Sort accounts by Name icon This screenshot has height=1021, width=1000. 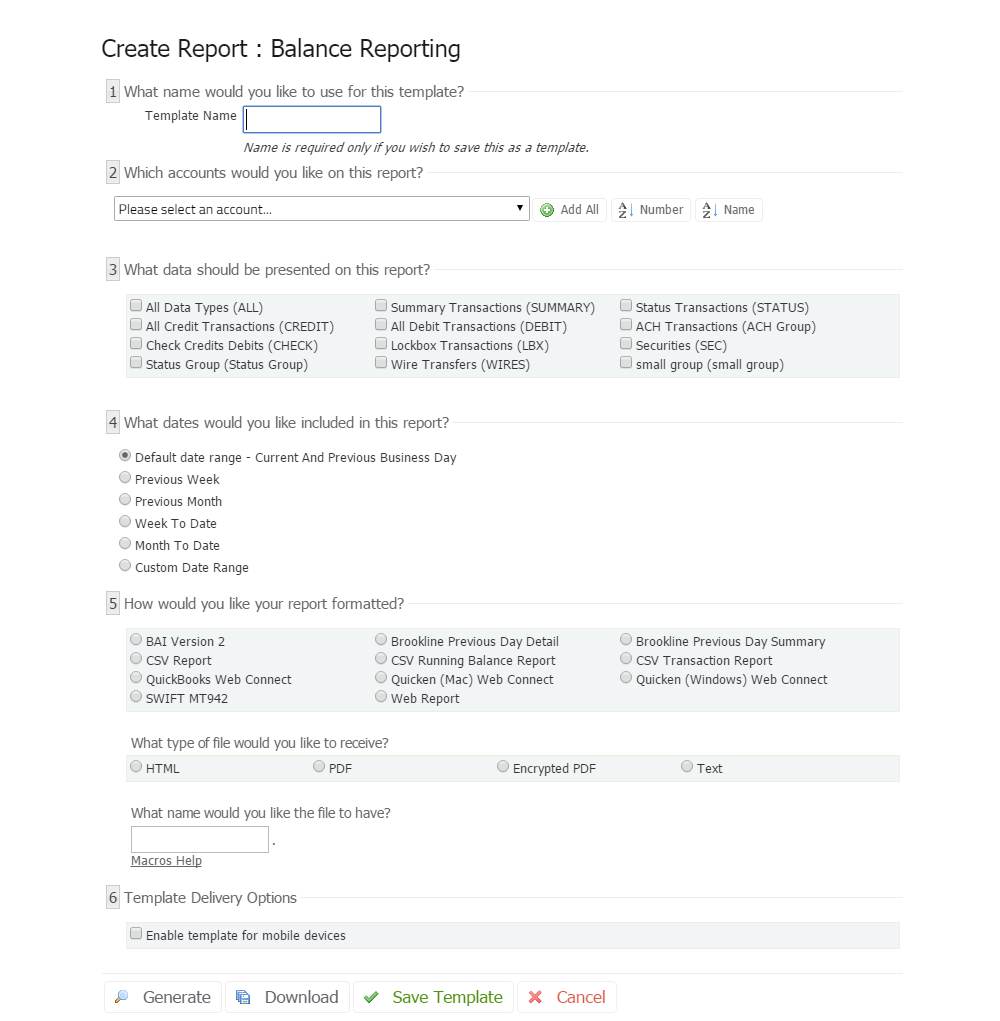710,210
